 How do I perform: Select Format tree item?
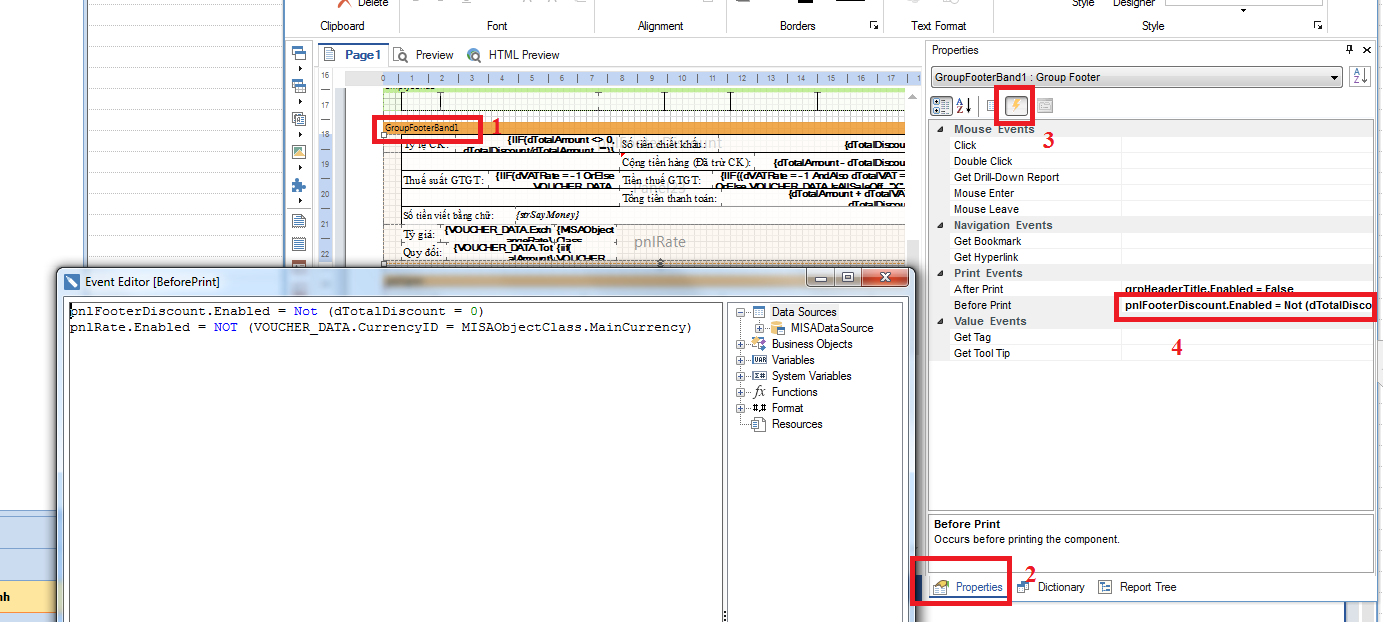pos(788,408)
